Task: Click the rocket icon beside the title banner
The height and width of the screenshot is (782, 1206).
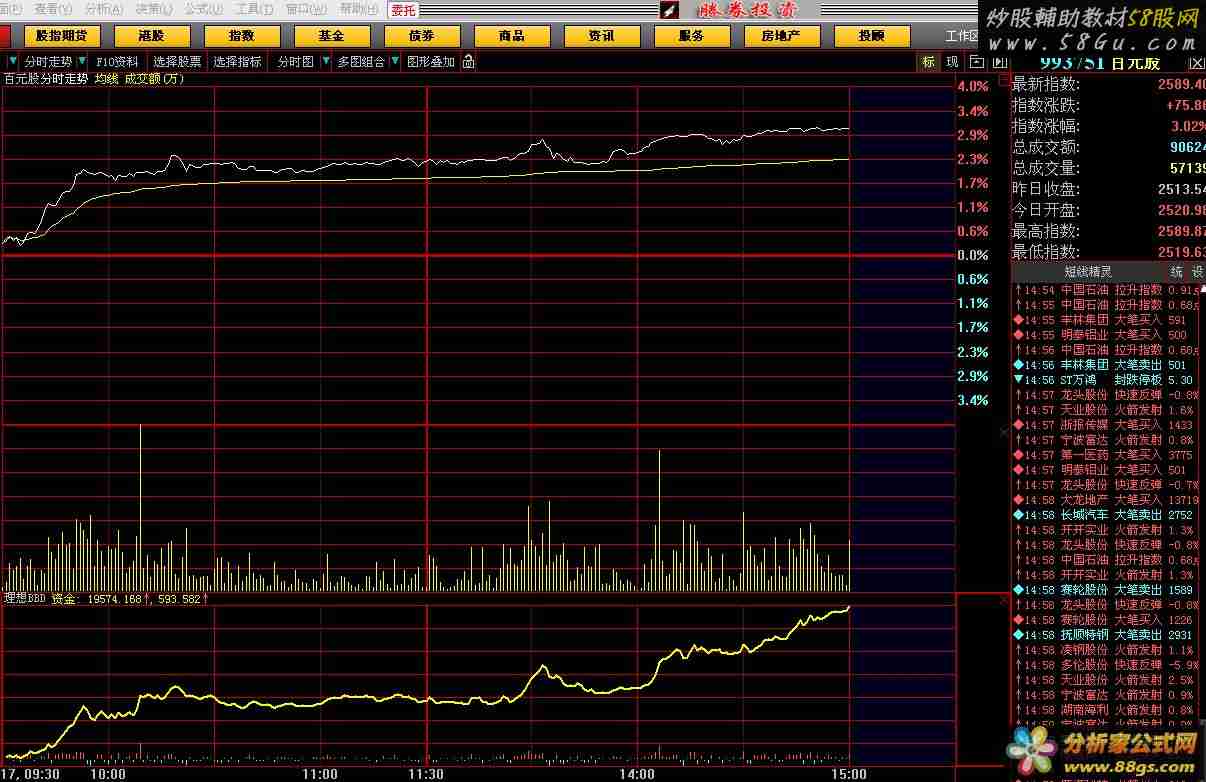Action: [x=669, y=9]
